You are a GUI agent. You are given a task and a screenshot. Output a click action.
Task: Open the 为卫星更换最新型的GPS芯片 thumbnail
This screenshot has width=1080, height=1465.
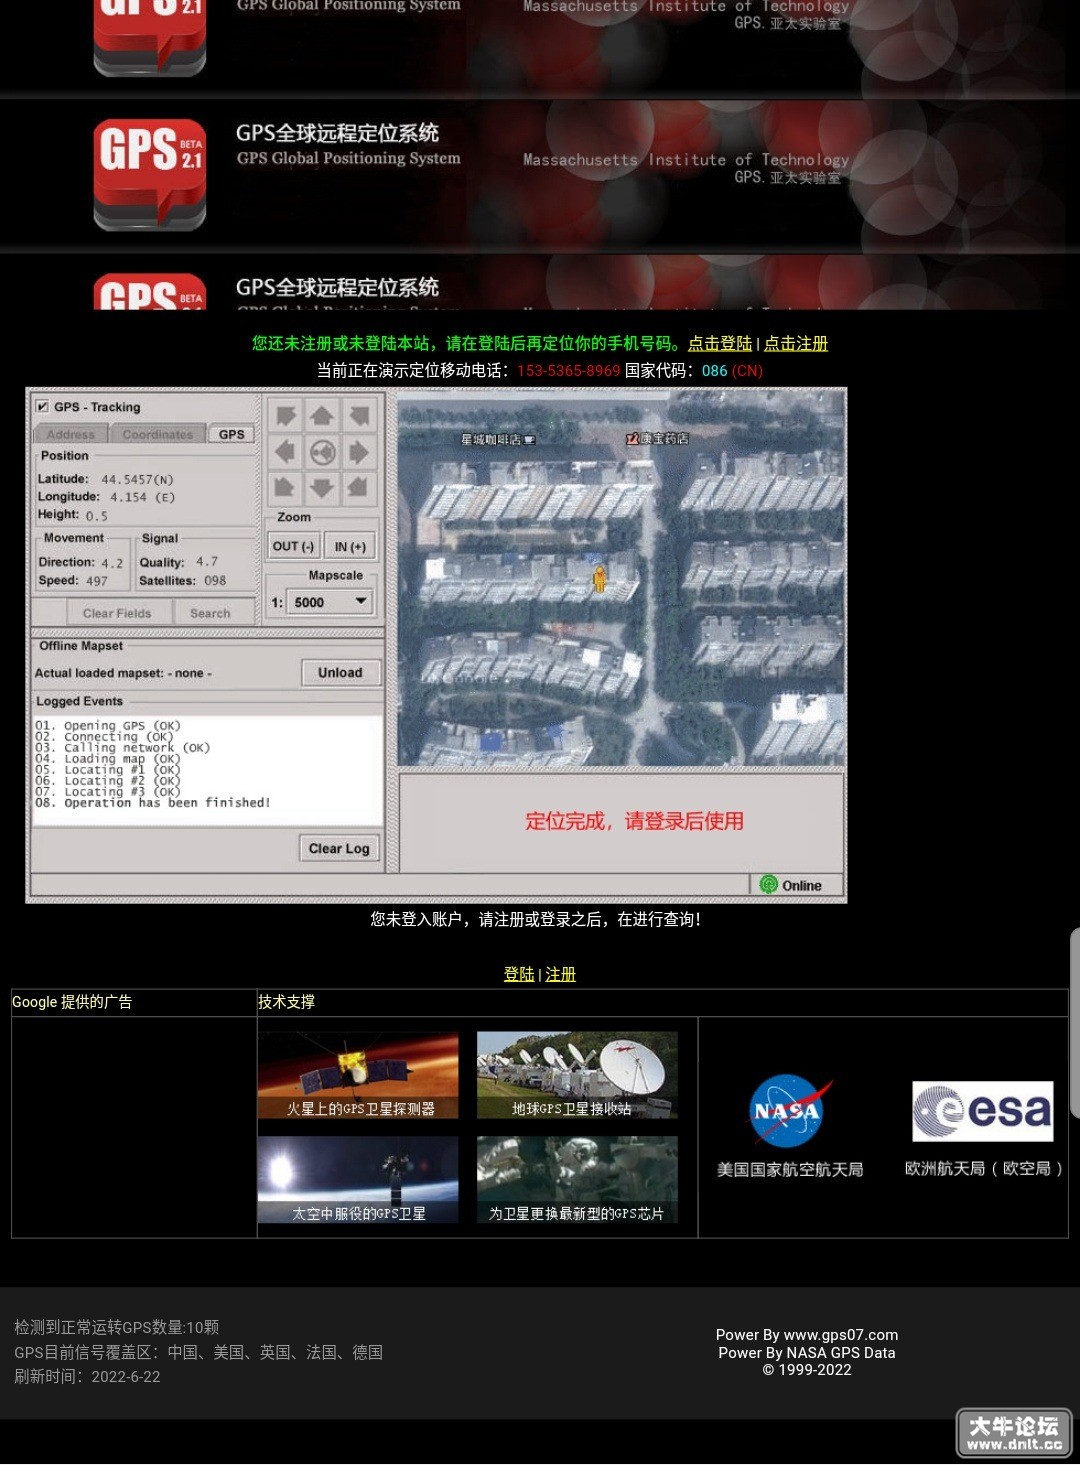577,1180
